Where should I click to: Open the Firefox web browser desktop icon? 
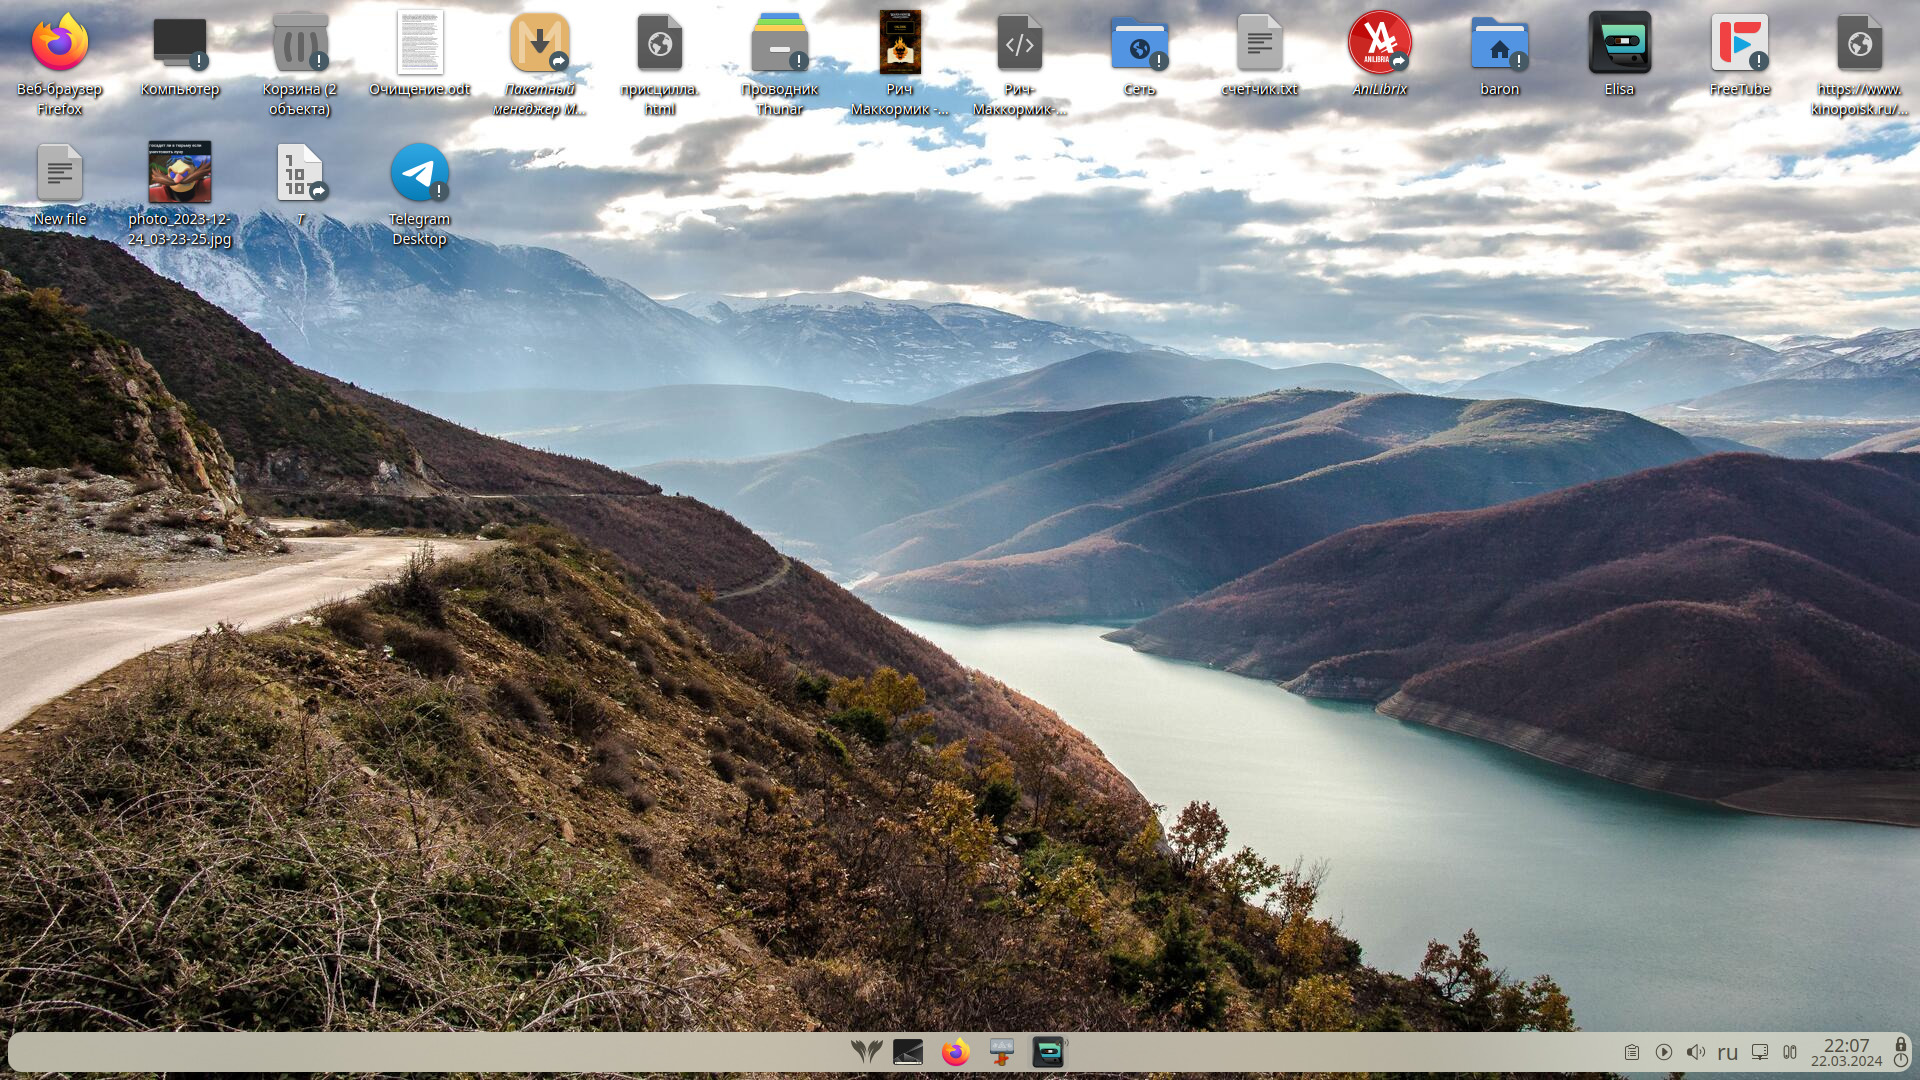point(60,44)
